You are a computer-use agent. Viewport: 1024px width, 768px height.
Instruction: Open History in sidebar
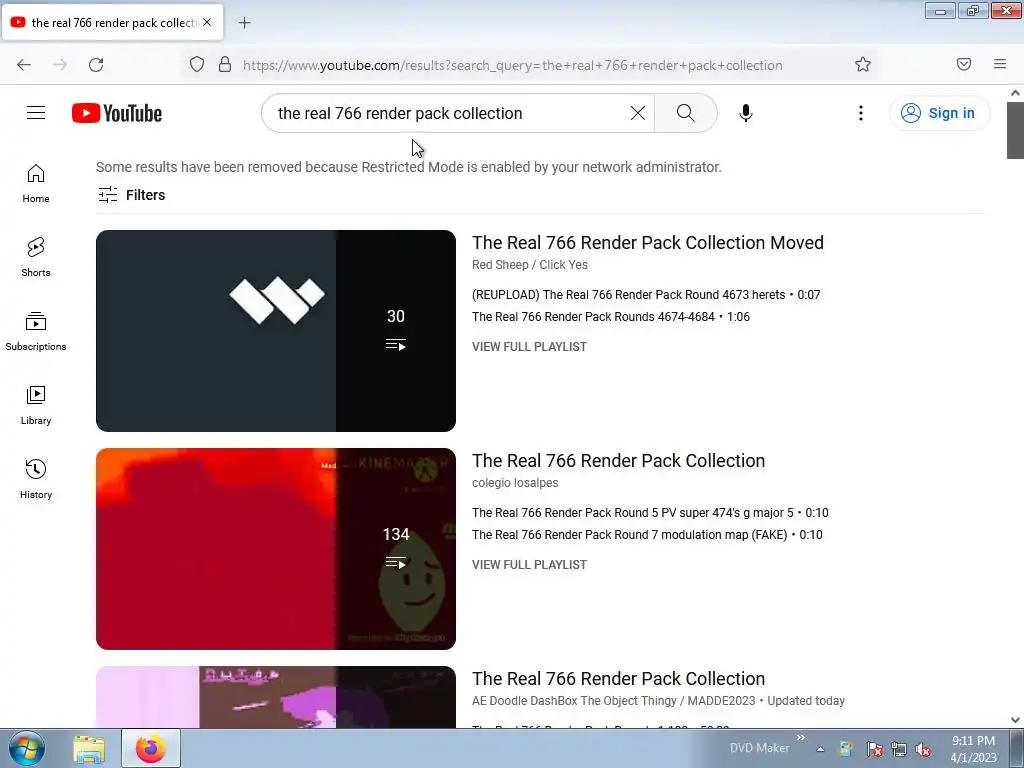point(36,479)
